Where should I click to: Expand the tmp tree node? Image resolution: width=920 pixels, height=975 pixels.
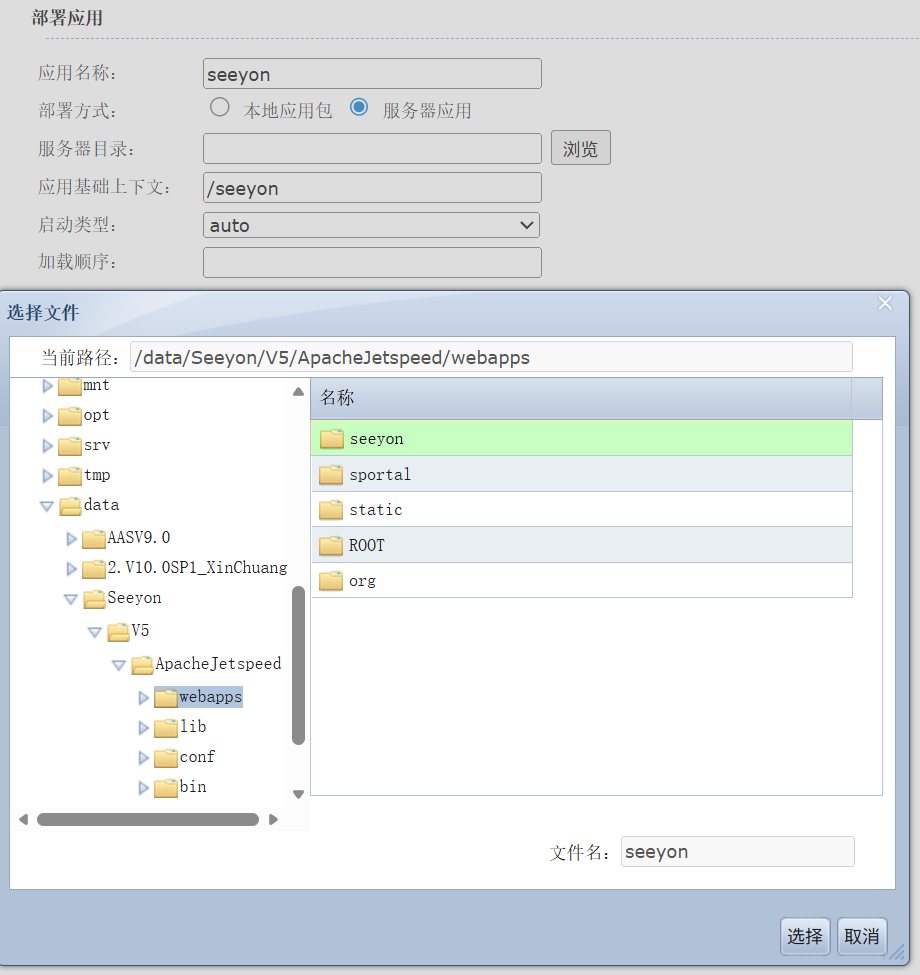[x=47, y=476]
